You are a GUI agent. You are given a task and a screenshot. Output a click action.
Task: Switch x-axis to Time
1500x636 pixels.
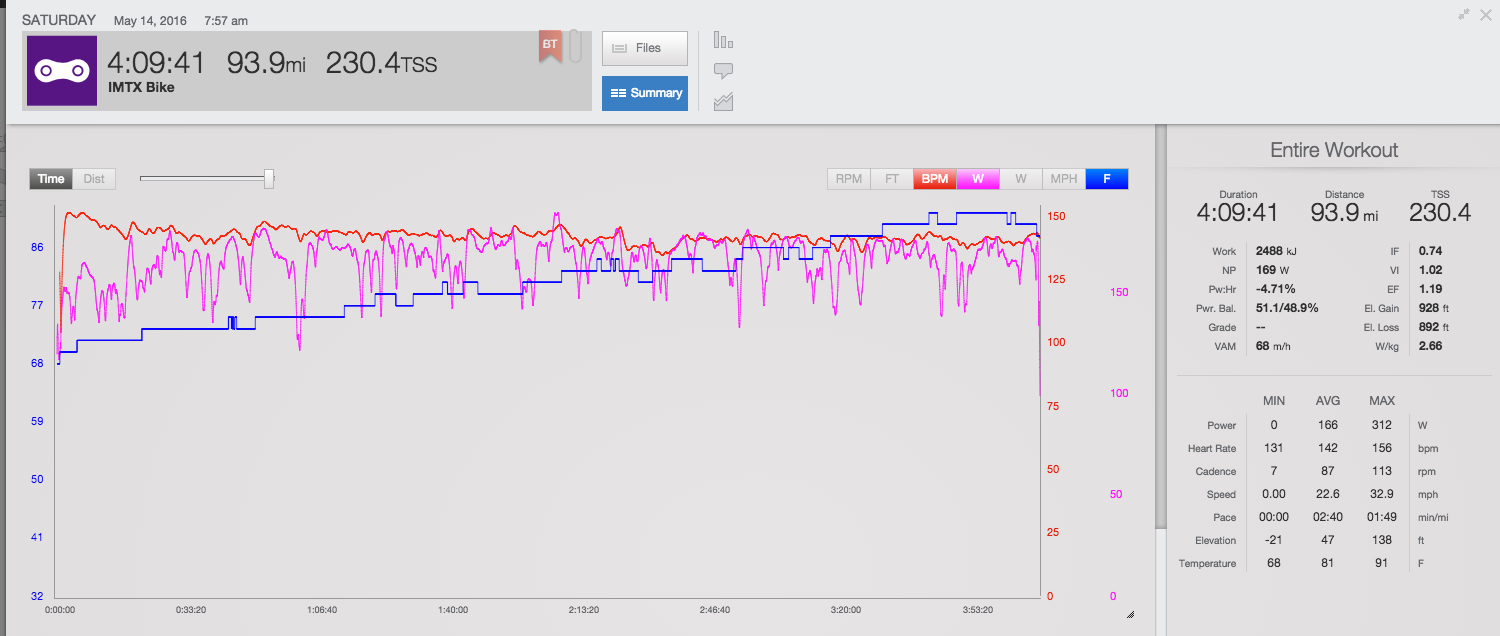[x=51, y=179]
